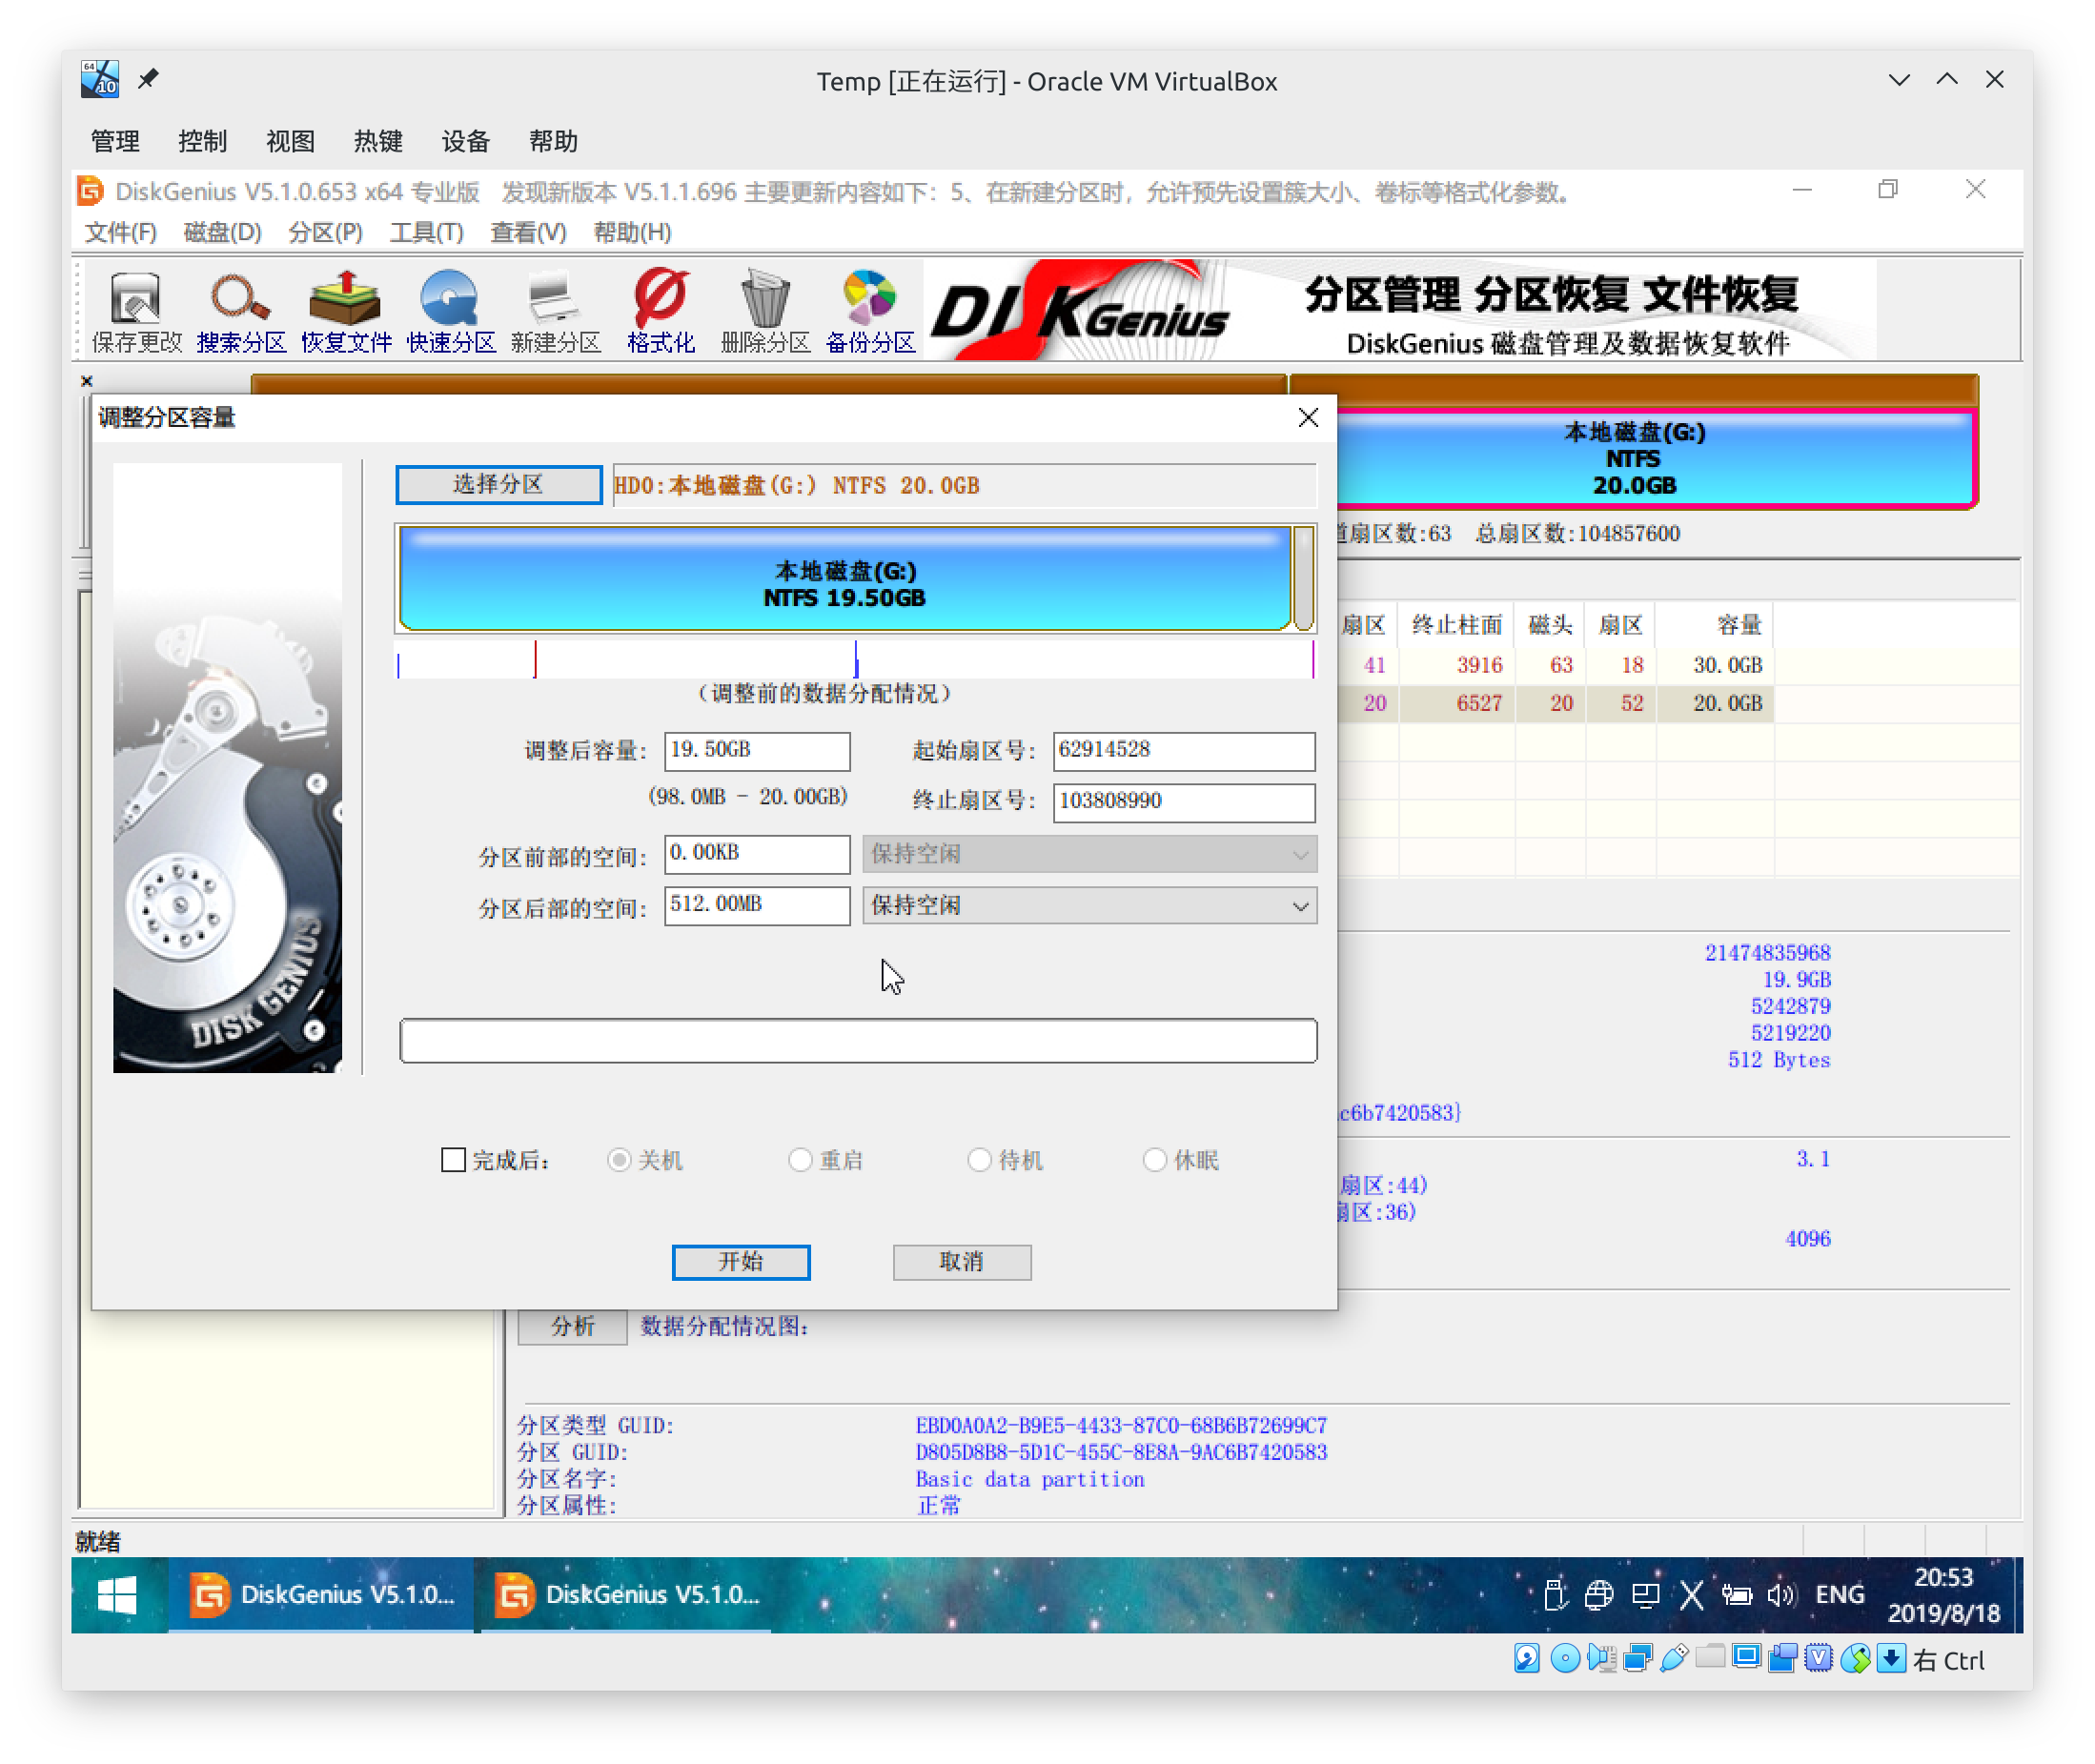
Task: Open VirtualBox 帮助 menu
Action: pos(553,141)
